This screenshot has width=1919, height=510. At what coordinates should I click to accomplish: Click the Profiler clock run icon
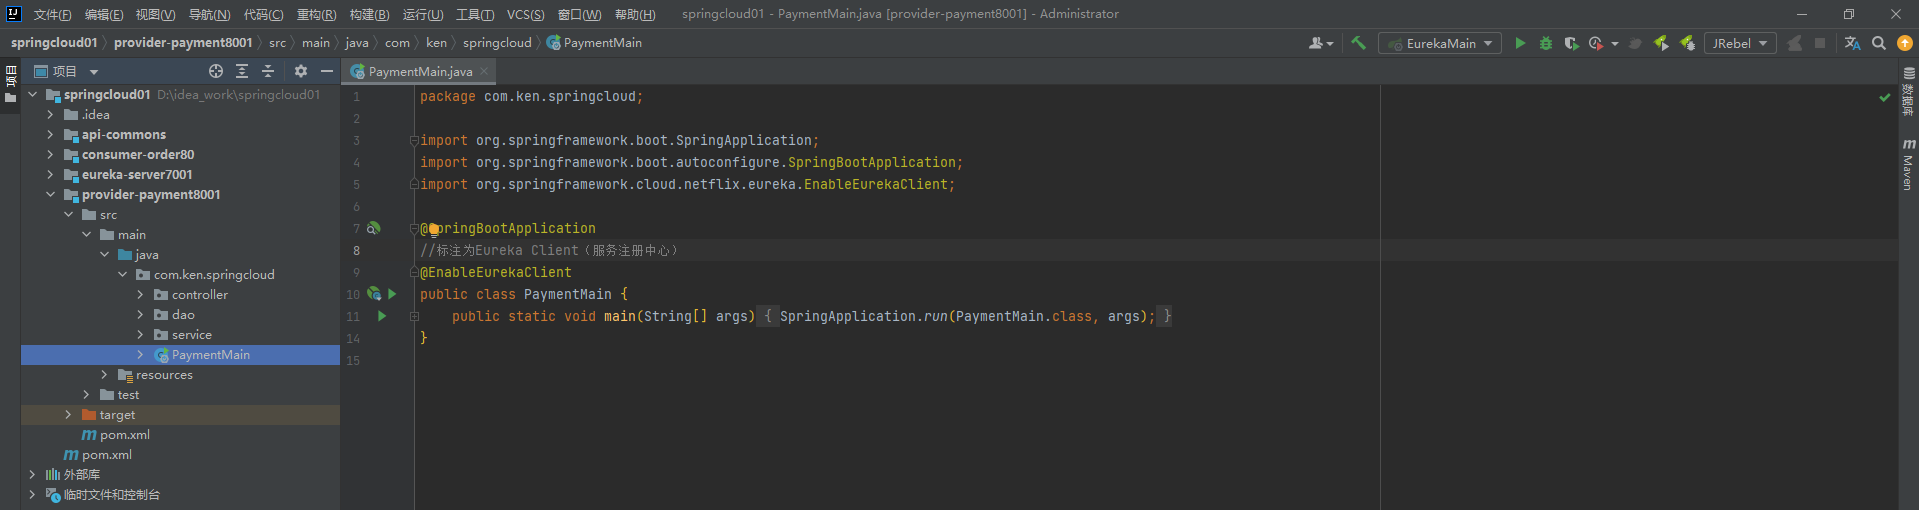coord(1596,43)
